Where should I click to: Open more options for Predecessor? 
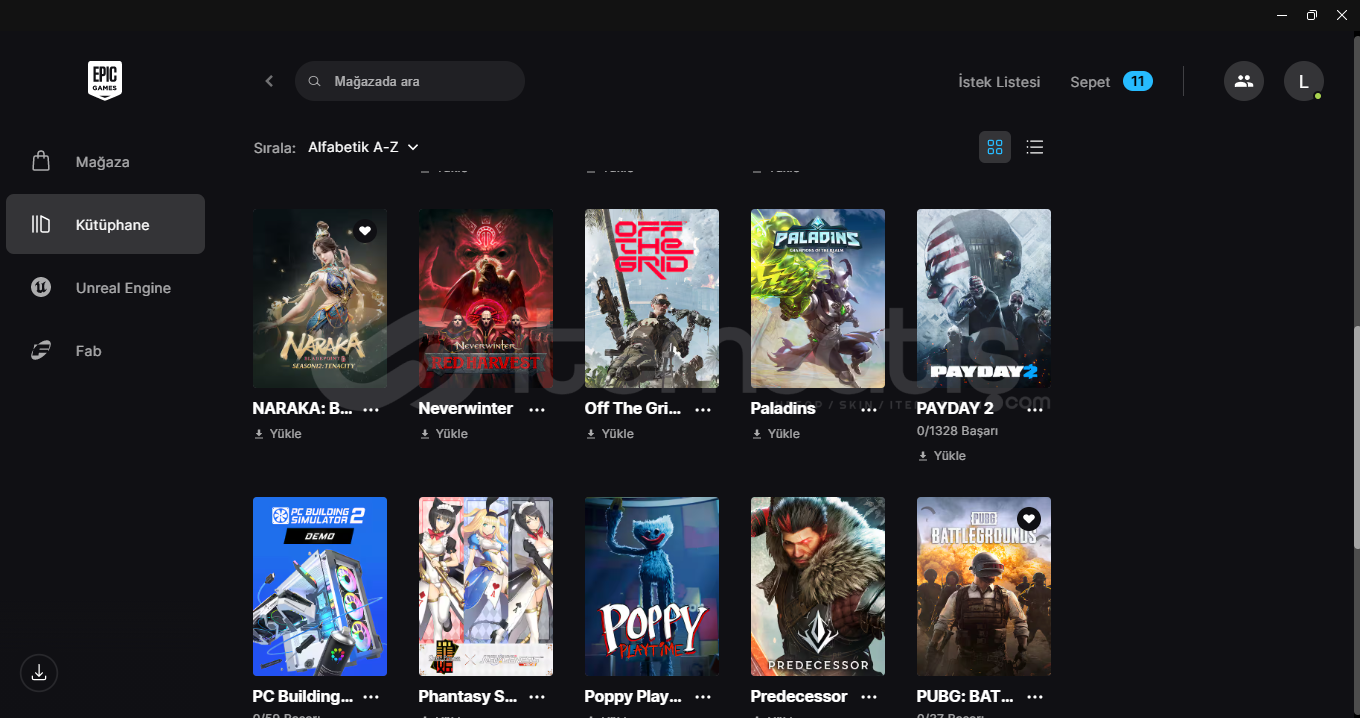click(869, 697)
